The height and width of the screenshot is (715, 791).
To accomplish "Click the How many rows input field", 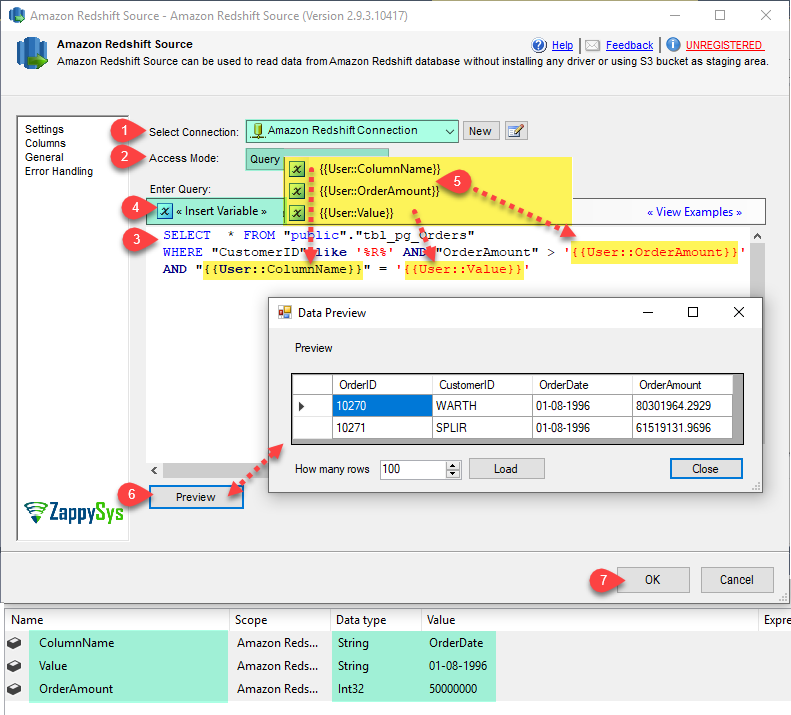I will pyautogui.click(x=414, y=469).
